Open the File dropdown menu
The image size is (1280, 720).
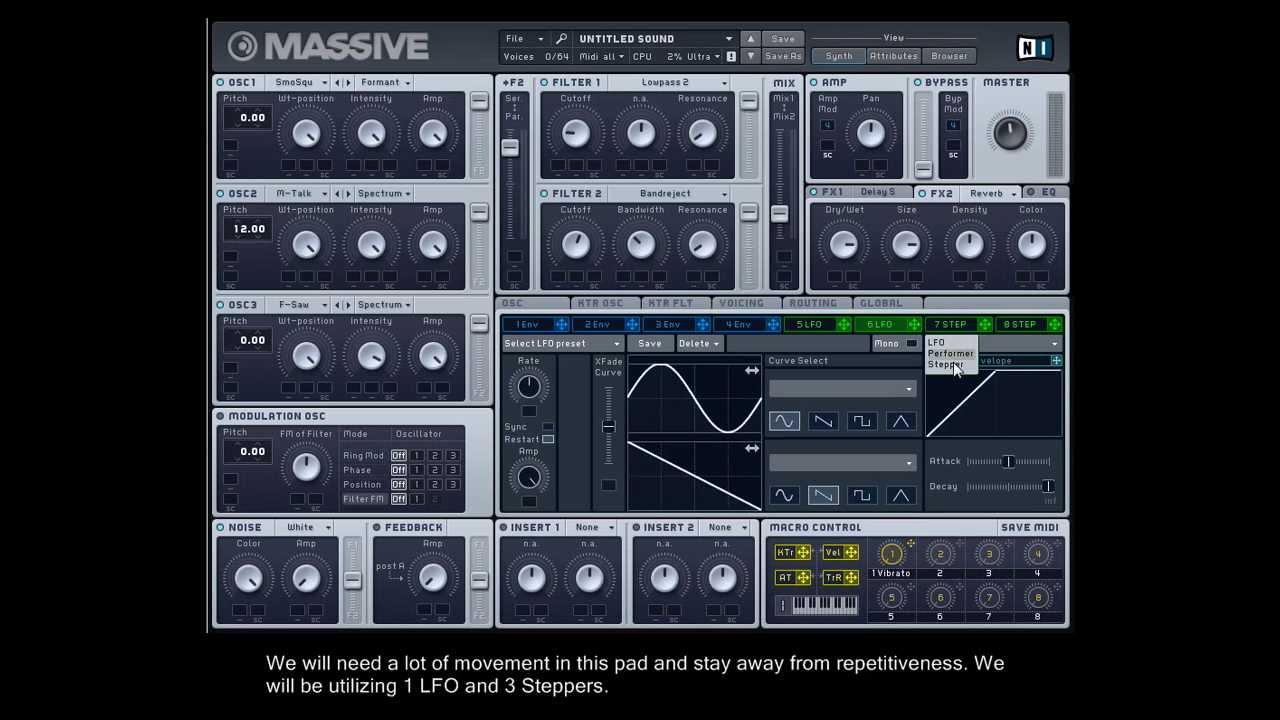click(x=524, y=39)
